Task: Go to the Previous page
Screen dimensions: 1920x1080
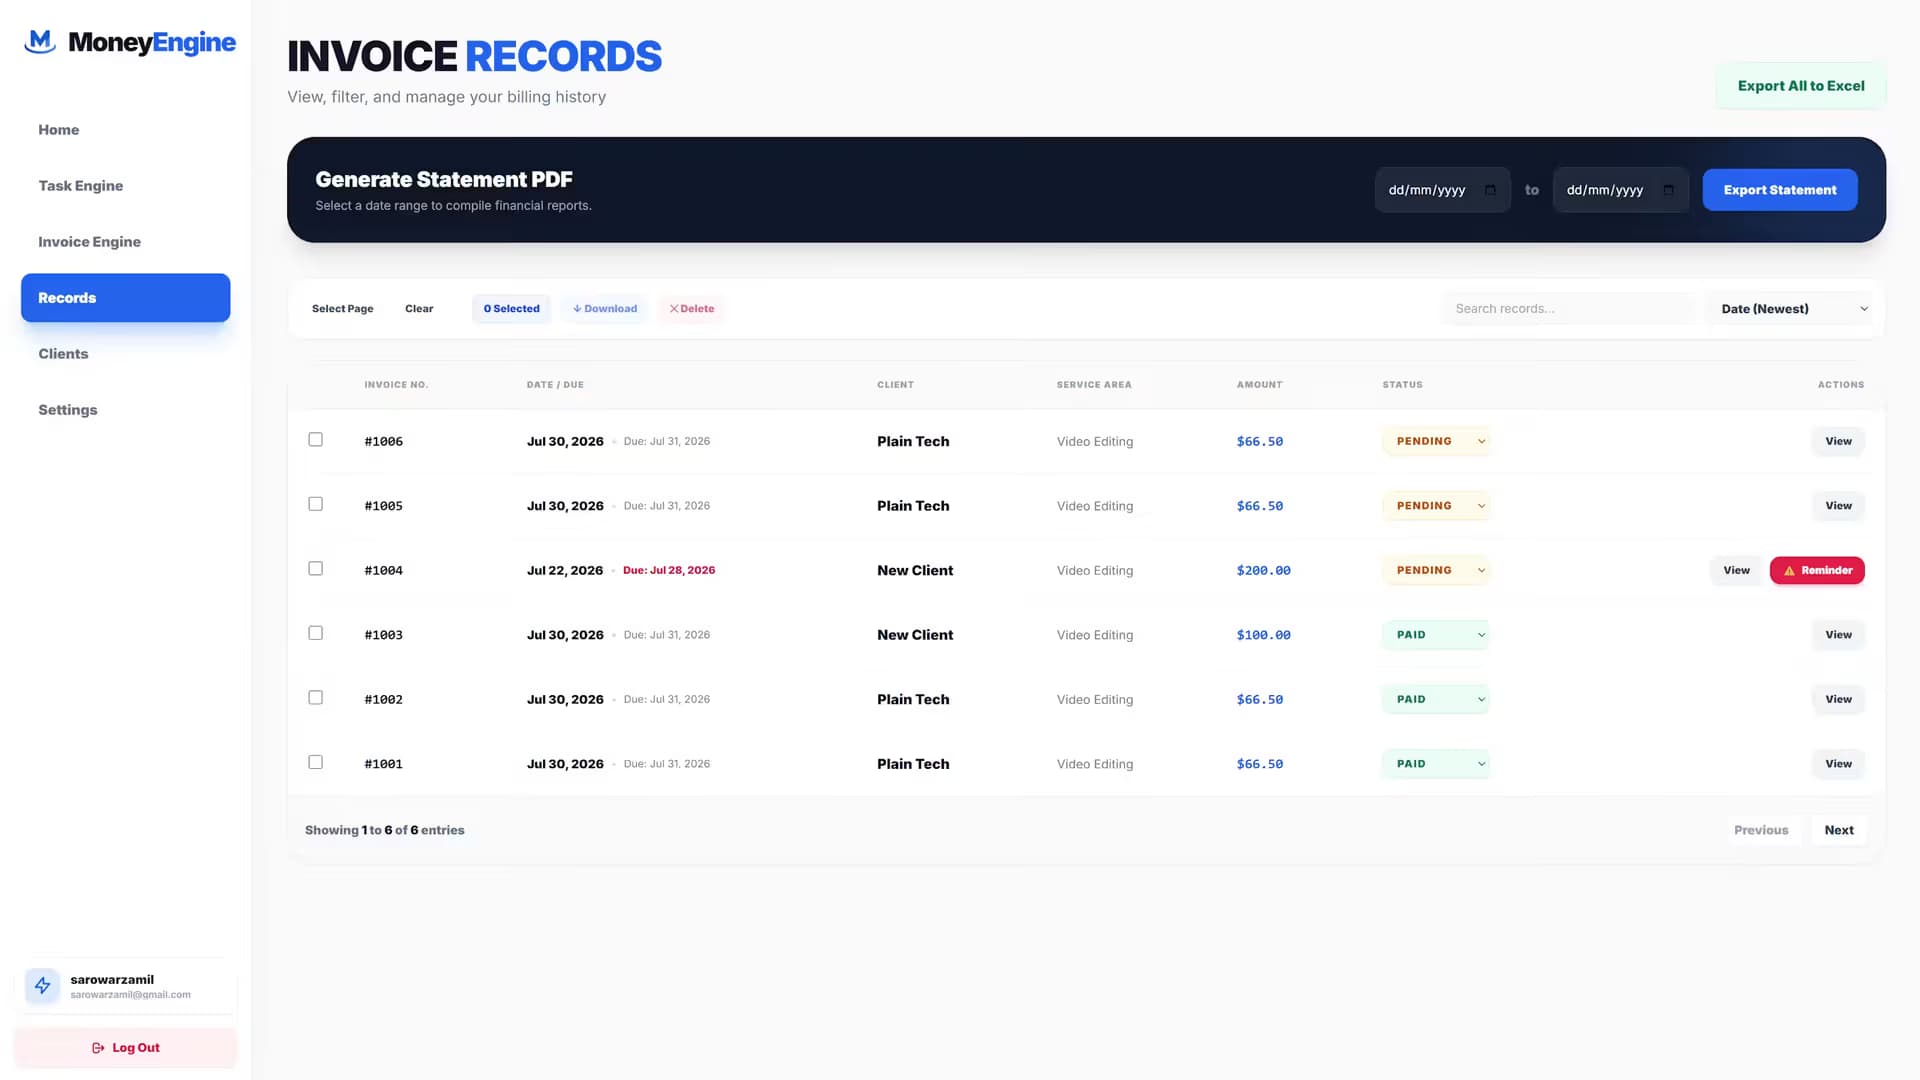Action: [1761, 830]
